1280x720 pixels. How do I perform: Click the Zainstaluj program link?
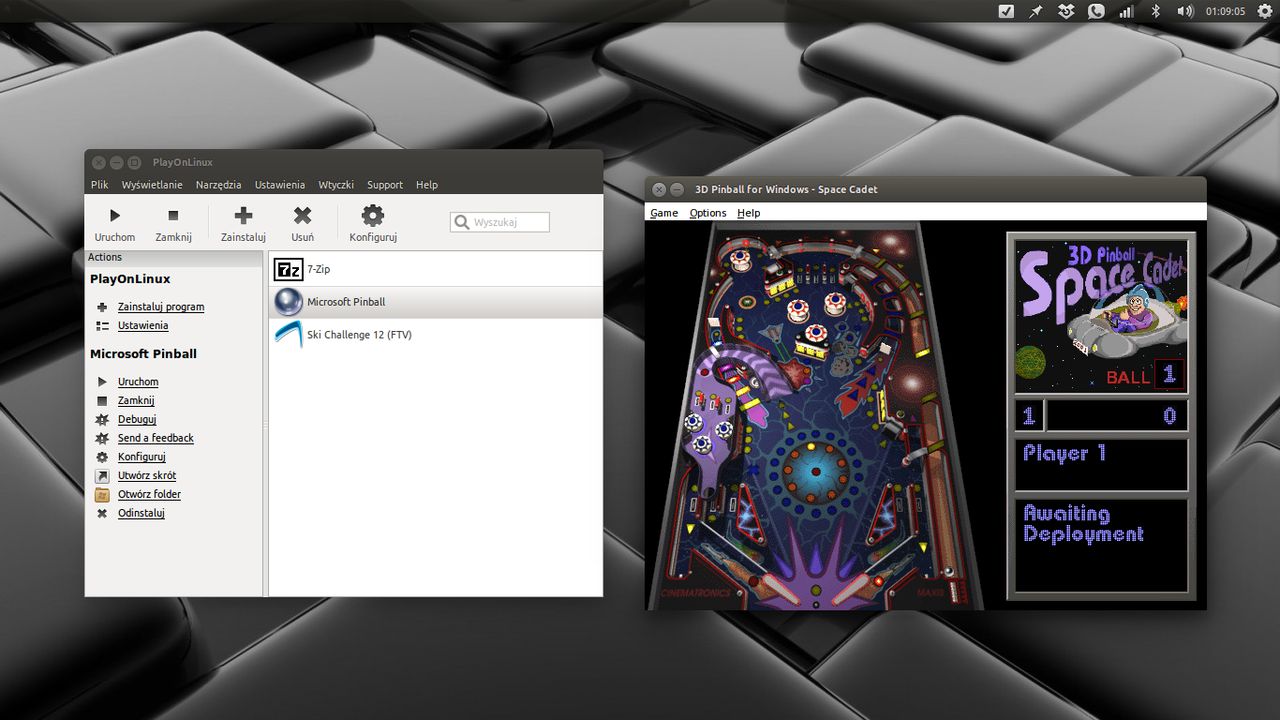pyautogui.click(x=161, y=307)
